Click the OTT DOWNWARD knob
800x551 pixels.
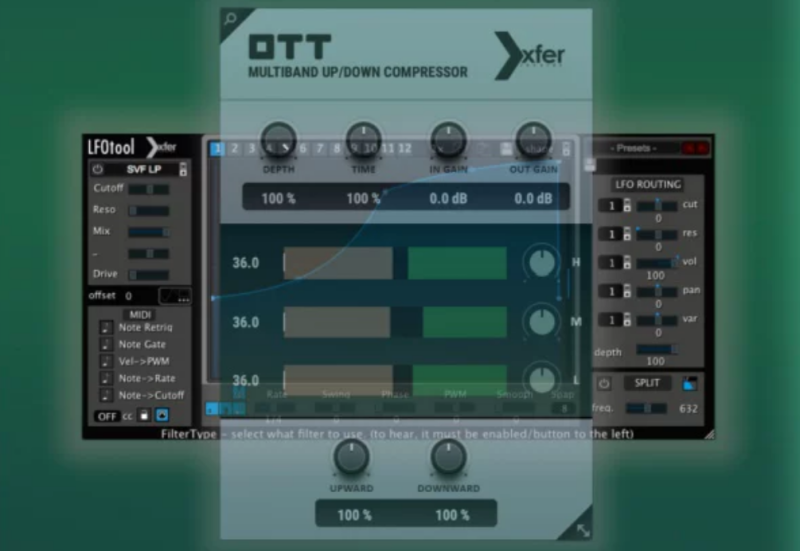point(448,458)
